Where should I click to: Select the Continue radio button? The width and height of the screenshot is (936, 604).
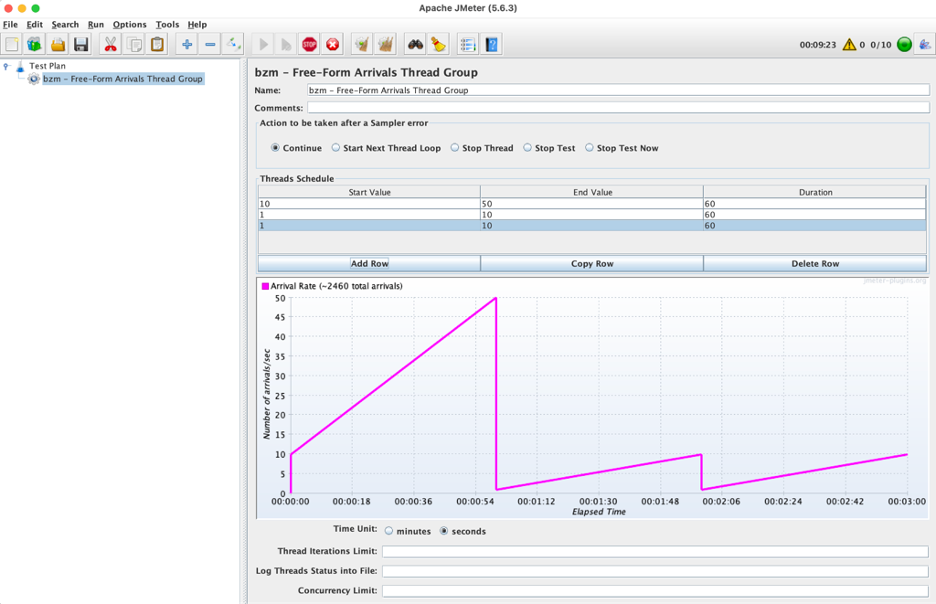275,147
